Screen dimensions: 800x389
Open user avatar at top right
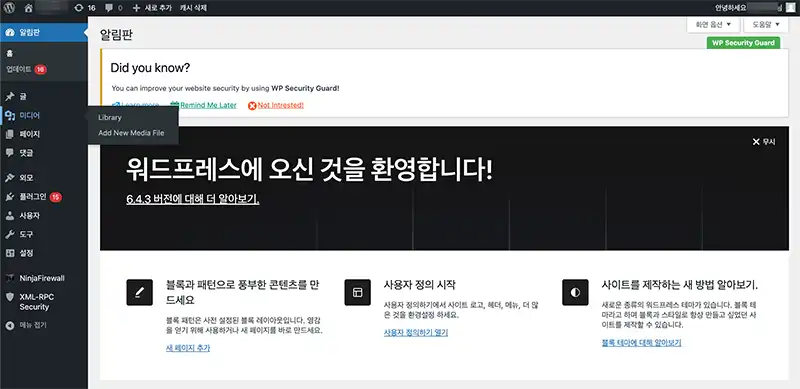pyautogui.click(x=790, y=8)
